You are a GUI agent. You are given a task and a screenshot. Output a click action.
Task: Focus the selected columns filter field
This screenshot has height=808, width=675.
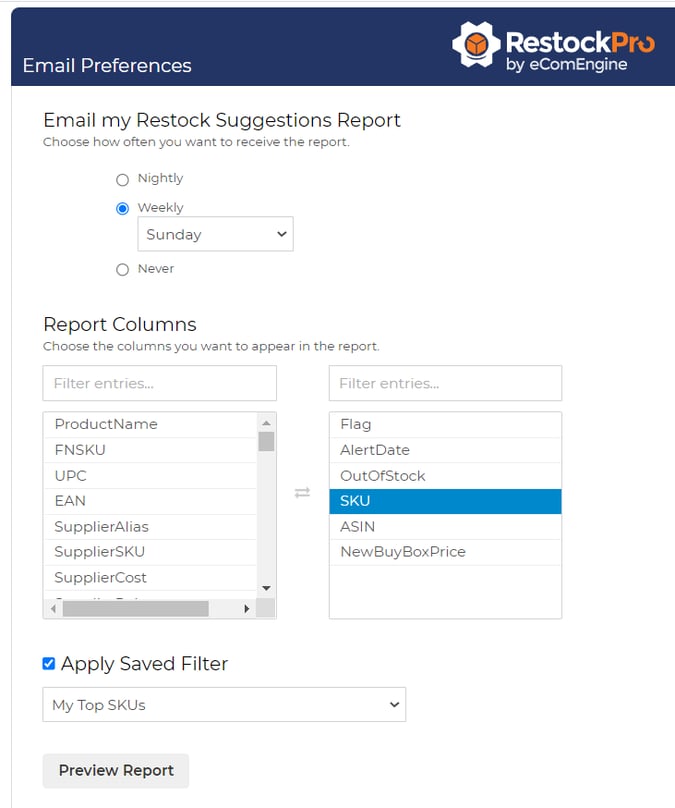(445, 383)
